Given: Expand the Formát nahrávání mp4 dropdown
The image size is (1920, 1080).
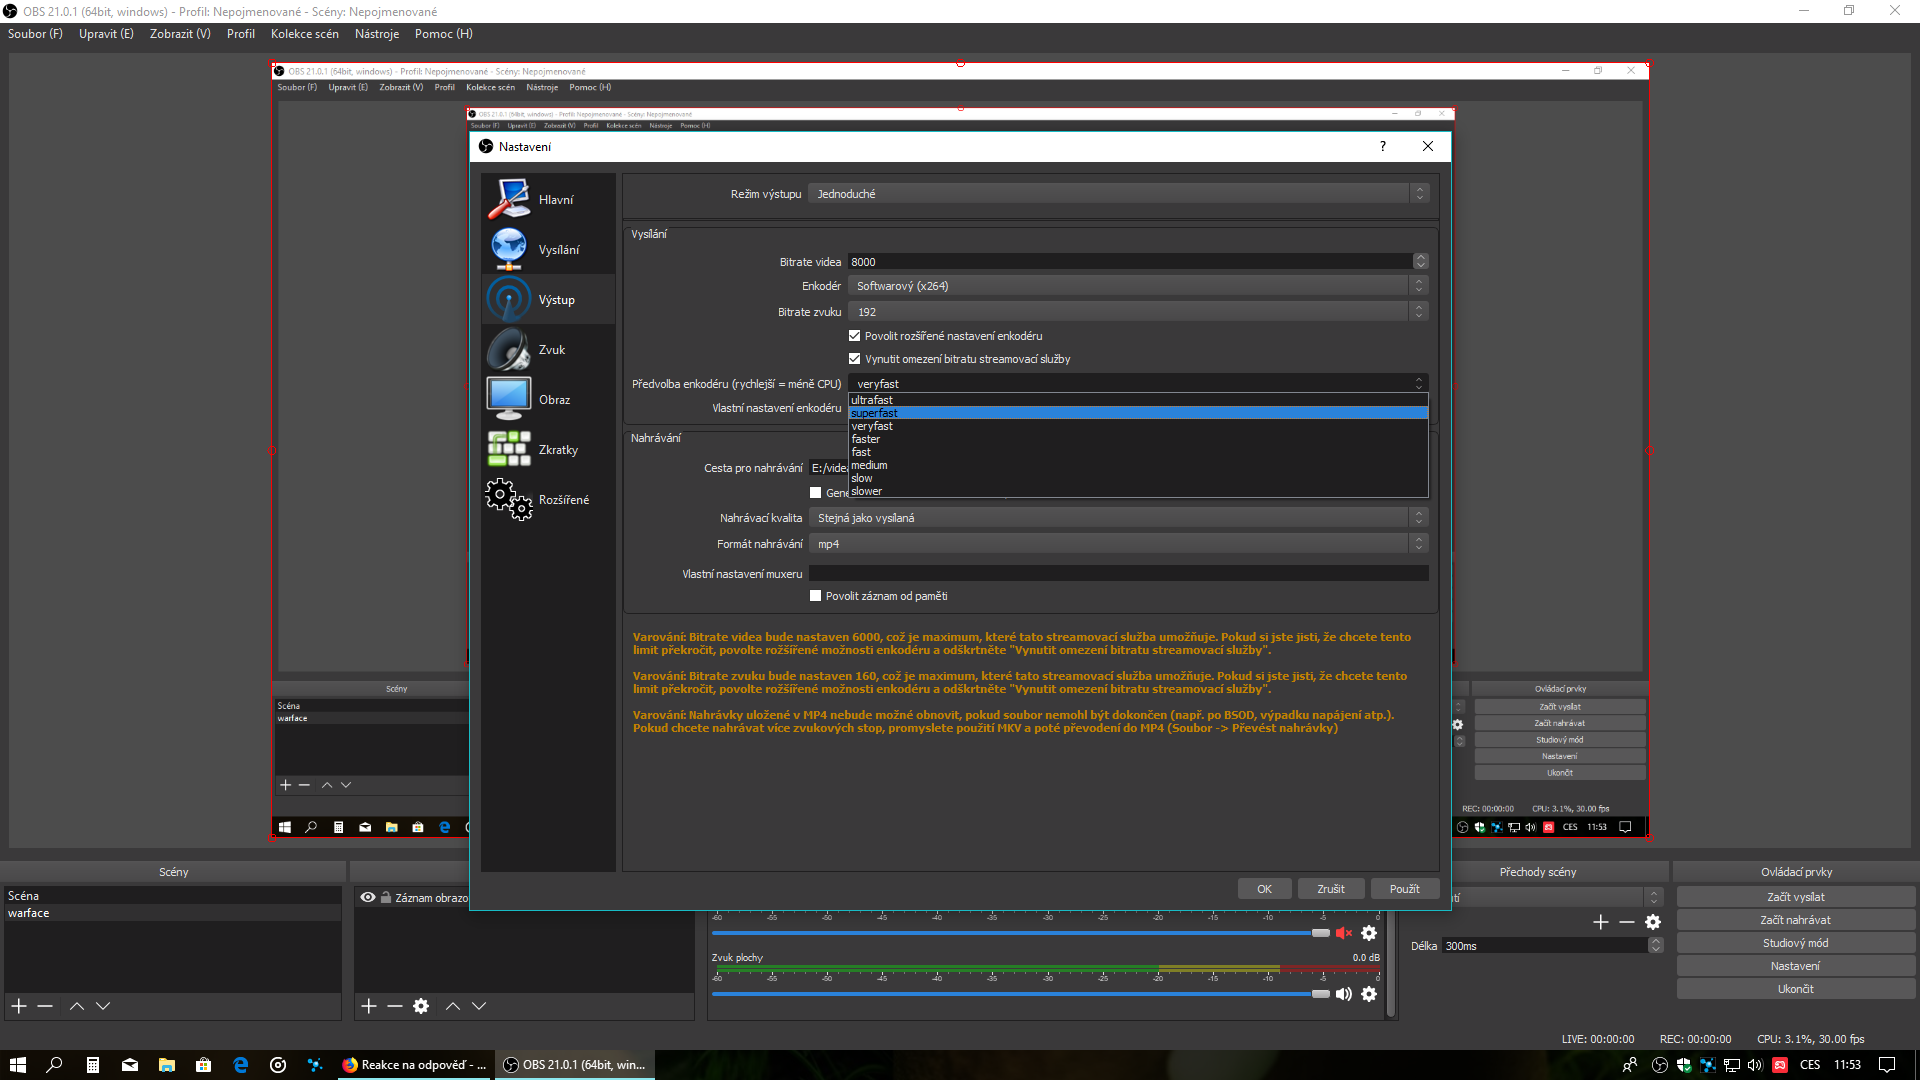Looking at the screenshot, I should (1118, 544).
